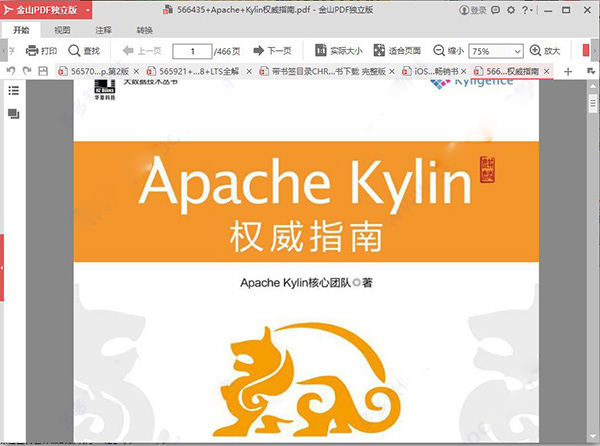Switch to the 转换 ribbon tab
This screenshot has height=446, width=600.
tap(145, 30)
